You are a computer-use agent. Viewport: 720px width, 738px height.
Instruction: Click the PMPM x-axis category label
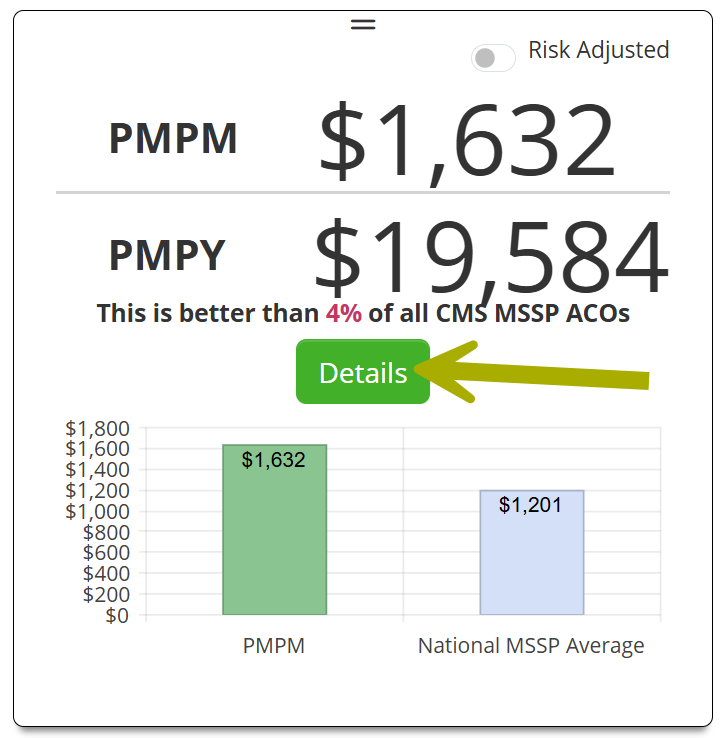pos(274,646)
